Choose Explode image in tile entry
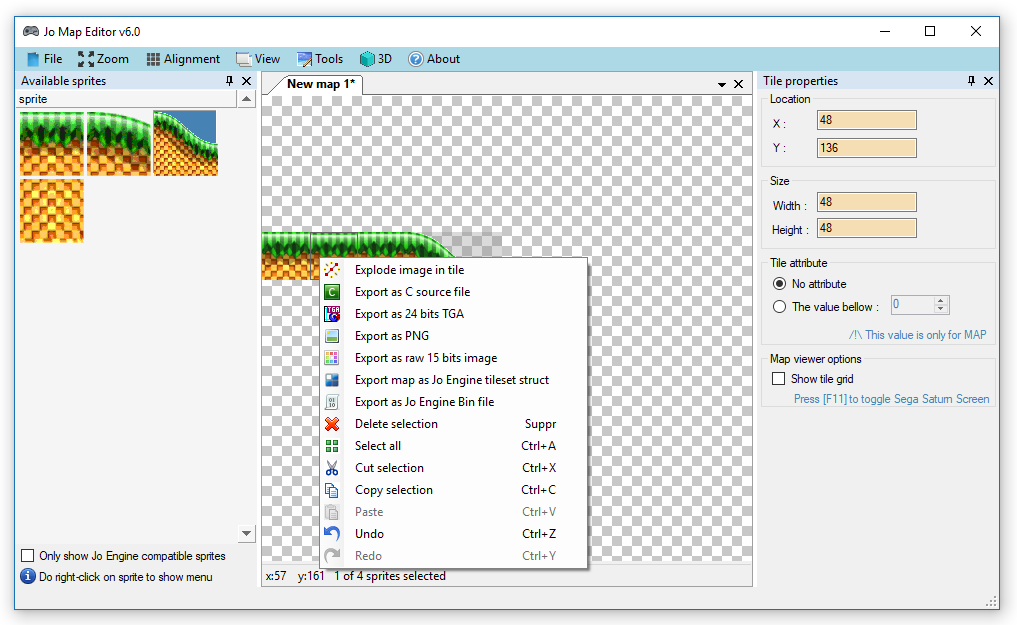 (454, 270)
